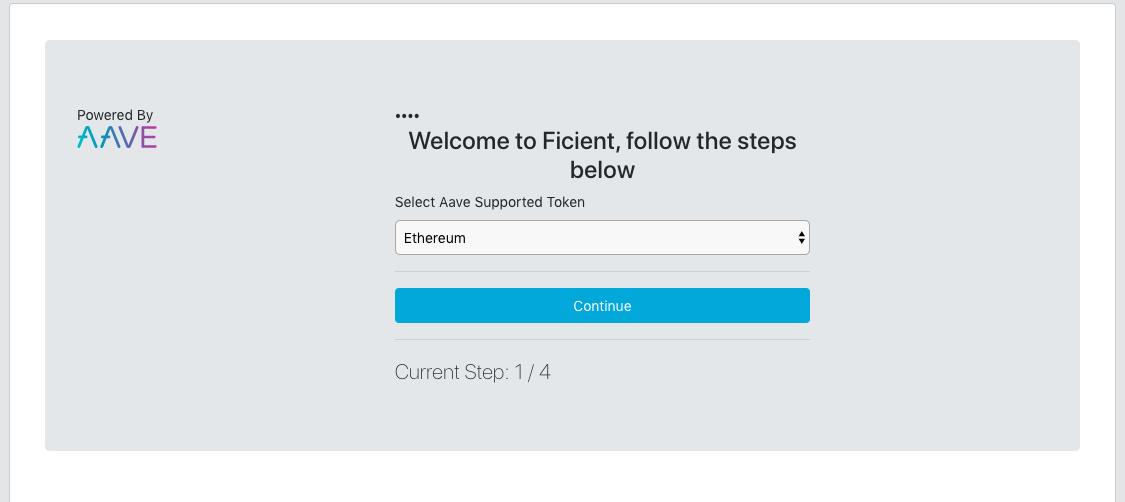Open the Aave Supported Token dropdown

(602, 238)
